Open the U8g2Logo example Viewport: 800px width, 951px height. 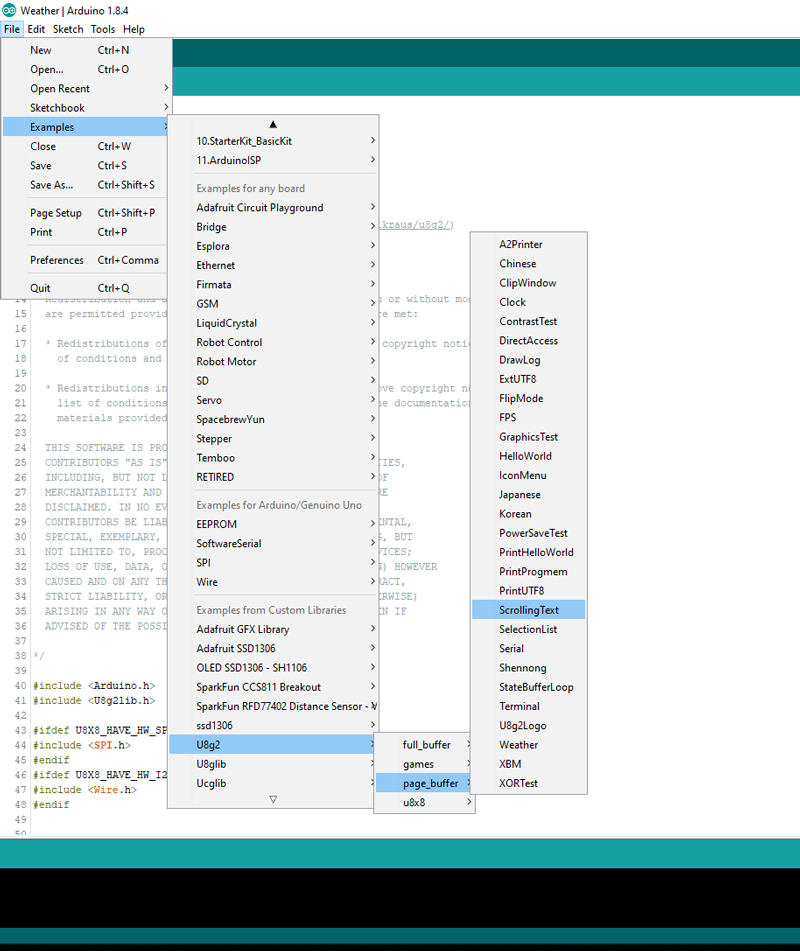[529, 725]
